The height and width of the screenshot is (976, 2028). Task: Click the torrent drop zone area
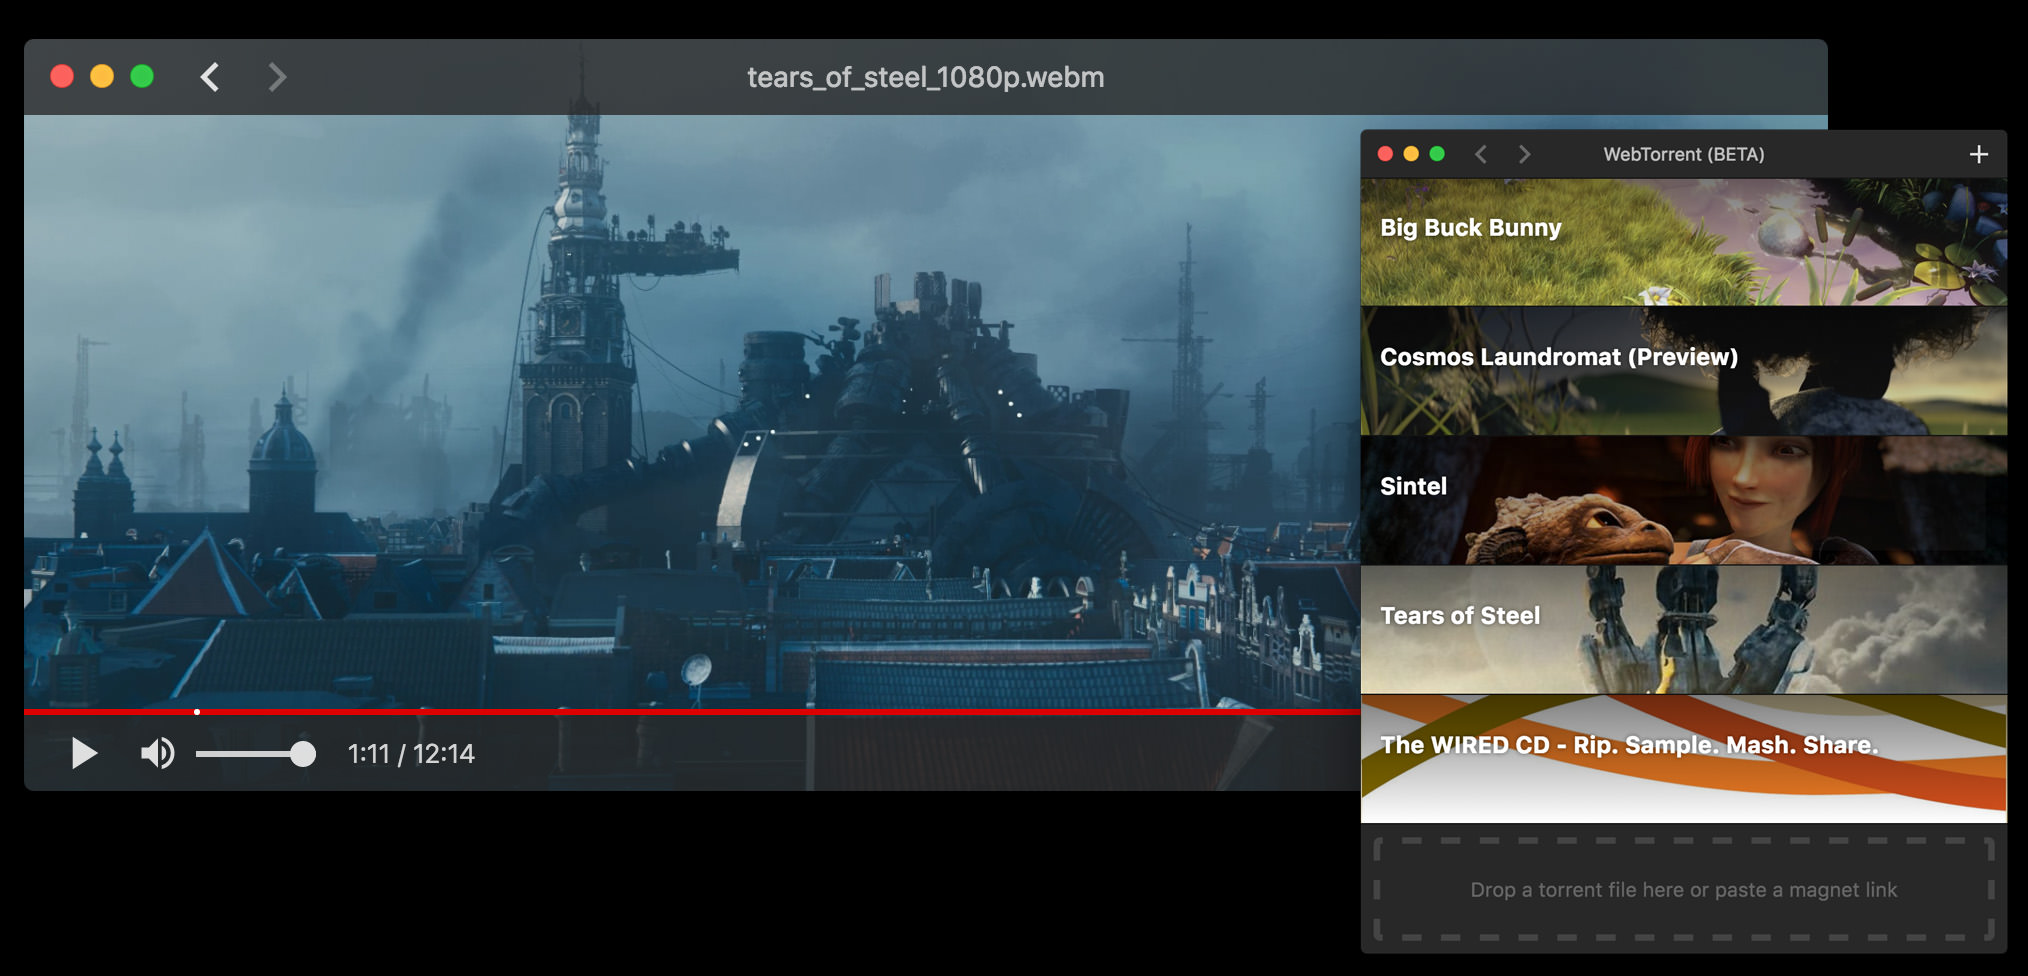coord(1682,890)
